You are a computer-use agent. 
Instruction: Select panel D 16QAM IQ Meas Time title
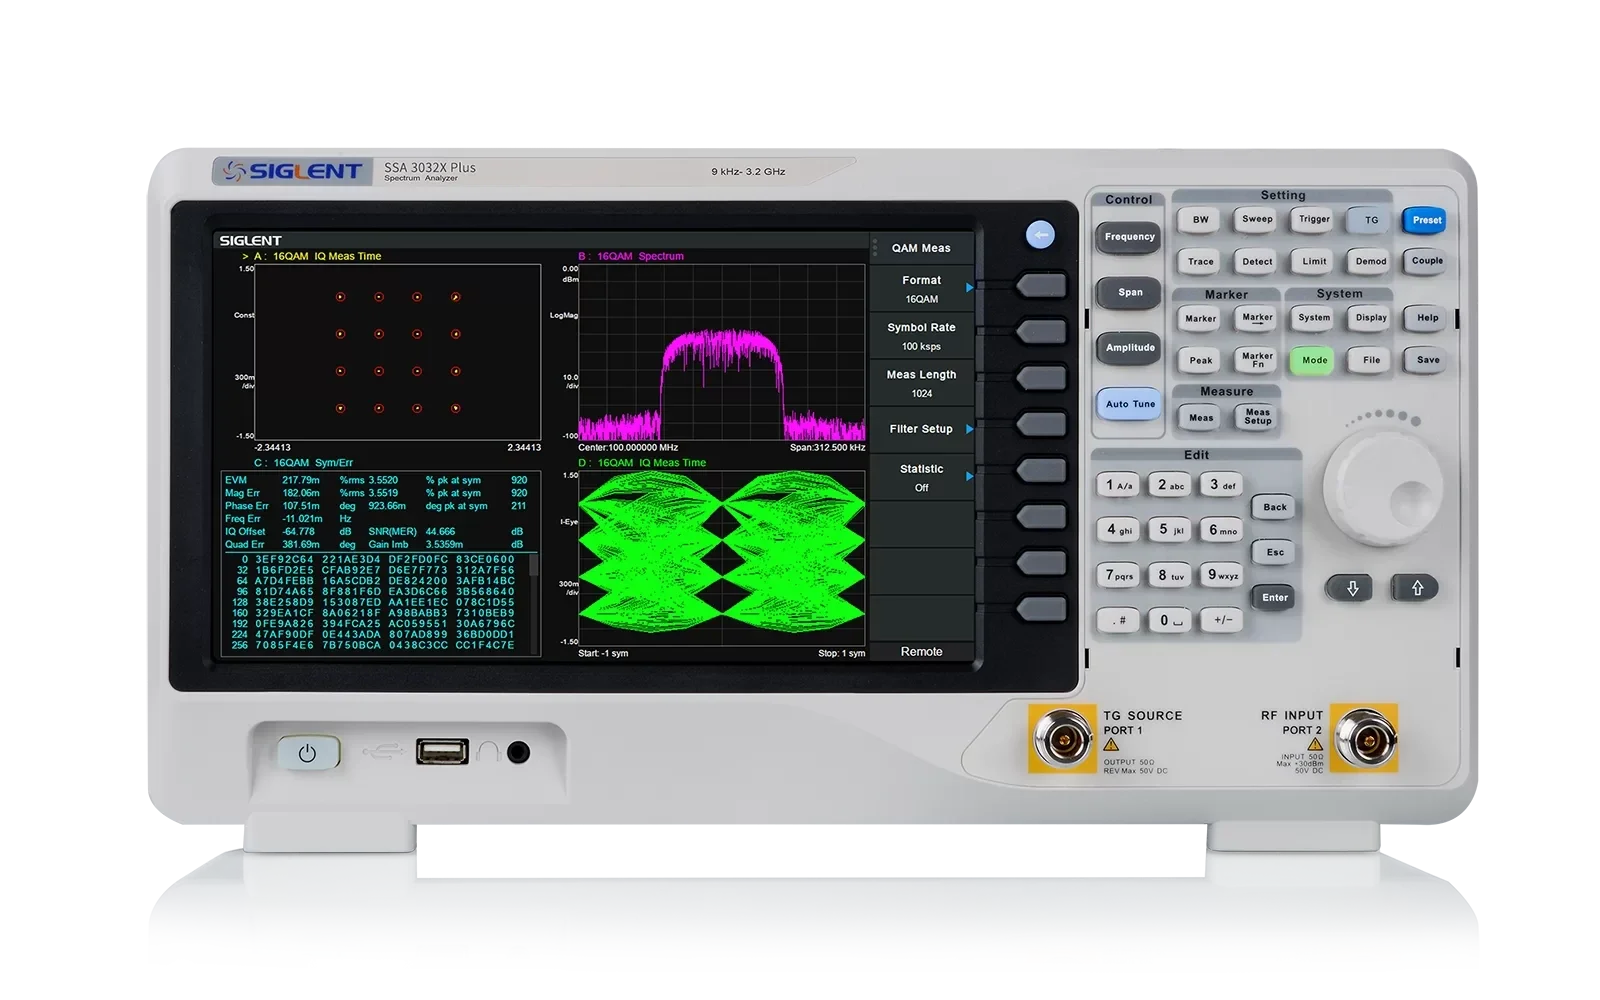click(x=642, y=463)
